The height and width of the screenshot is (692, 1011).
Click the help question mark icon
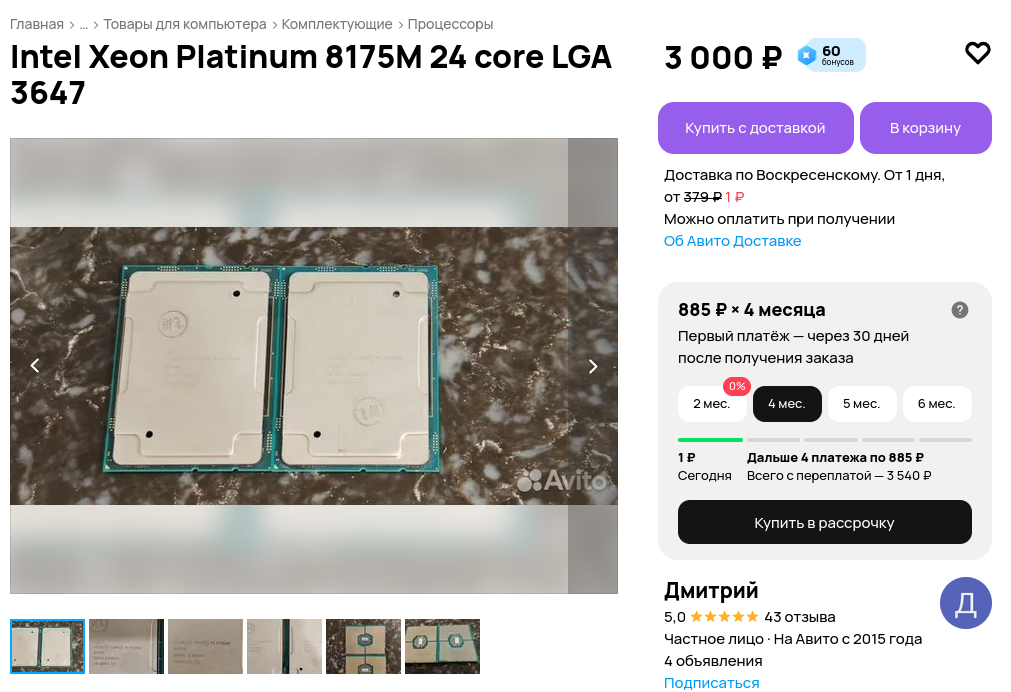pyautogui.click(x=960, y=310)
